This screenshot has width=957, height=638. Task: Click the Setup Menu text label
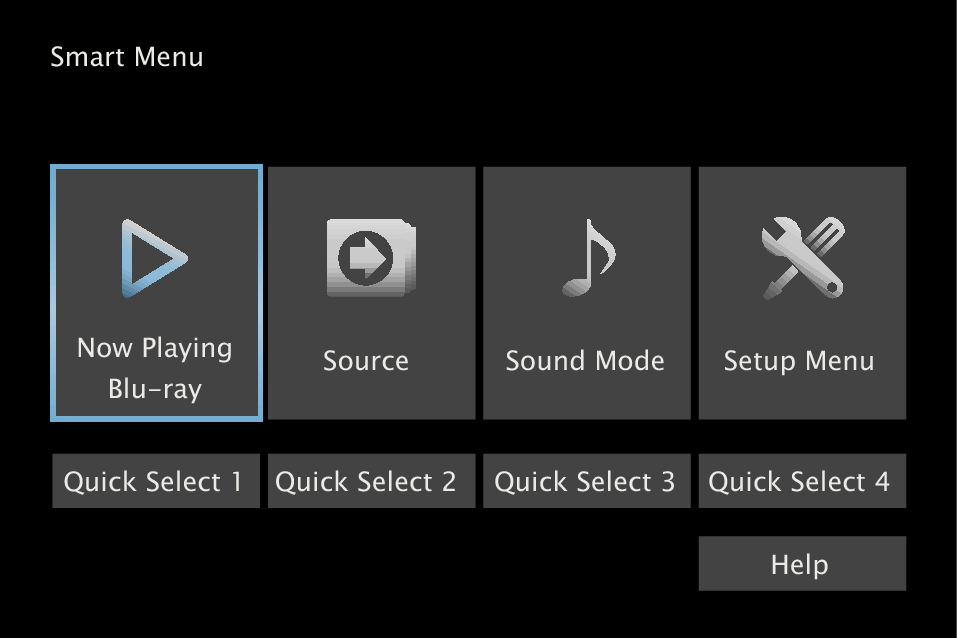[800, 360]
